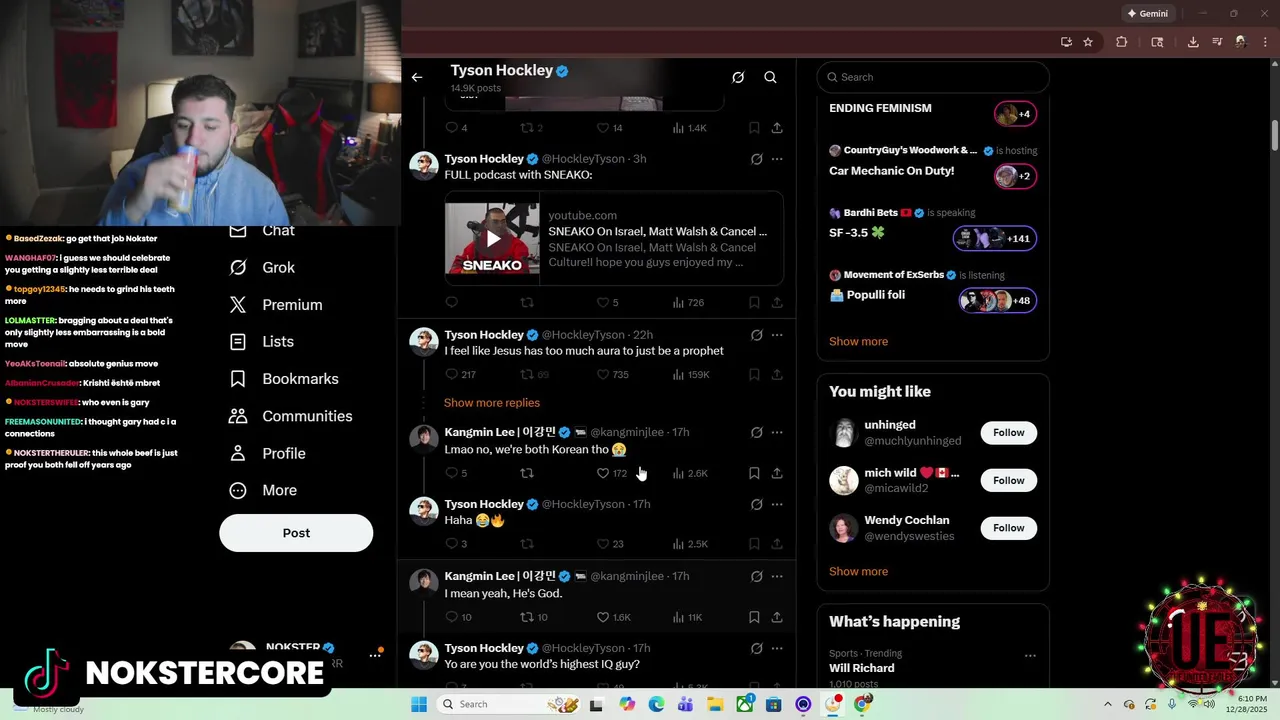Click the X search input field
This screenshot has height=720, width=1280.
click(x=932, y=77)
